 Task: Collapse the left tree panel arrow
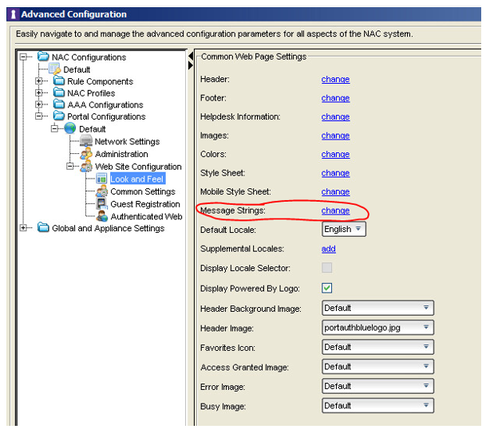190,56
